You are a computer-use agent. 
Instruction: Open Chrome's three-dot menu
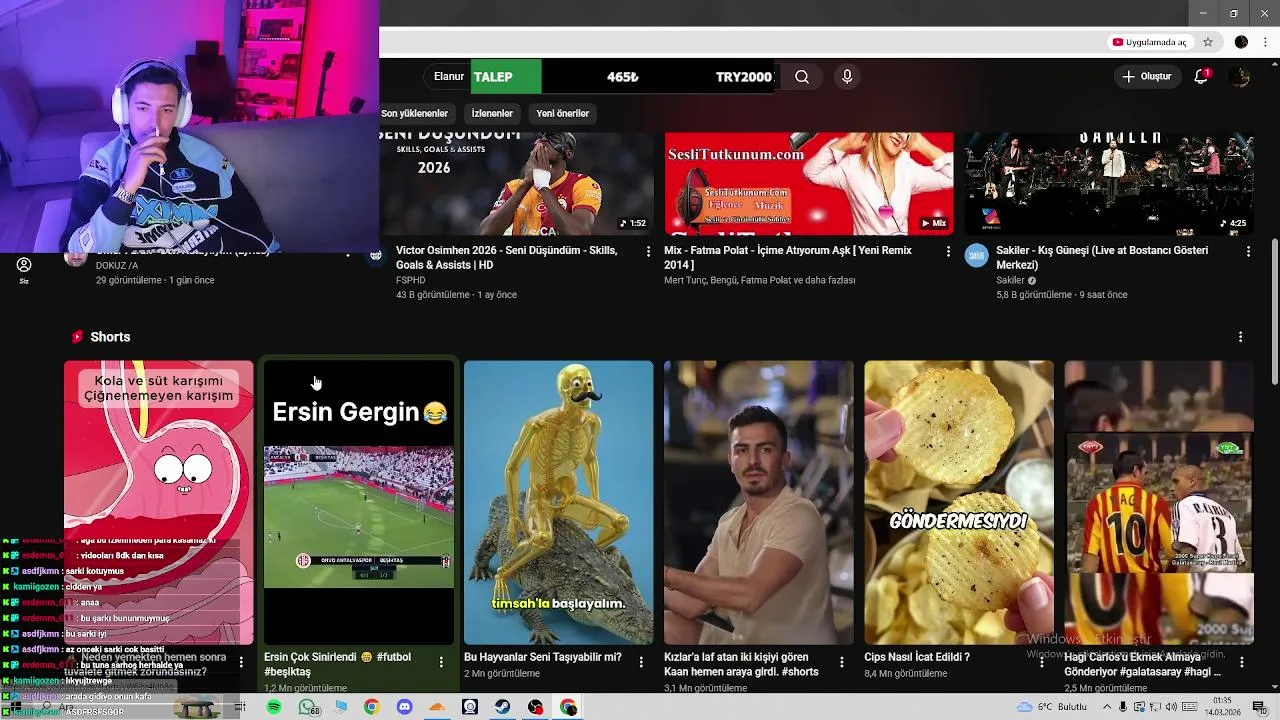point(1265,42)
